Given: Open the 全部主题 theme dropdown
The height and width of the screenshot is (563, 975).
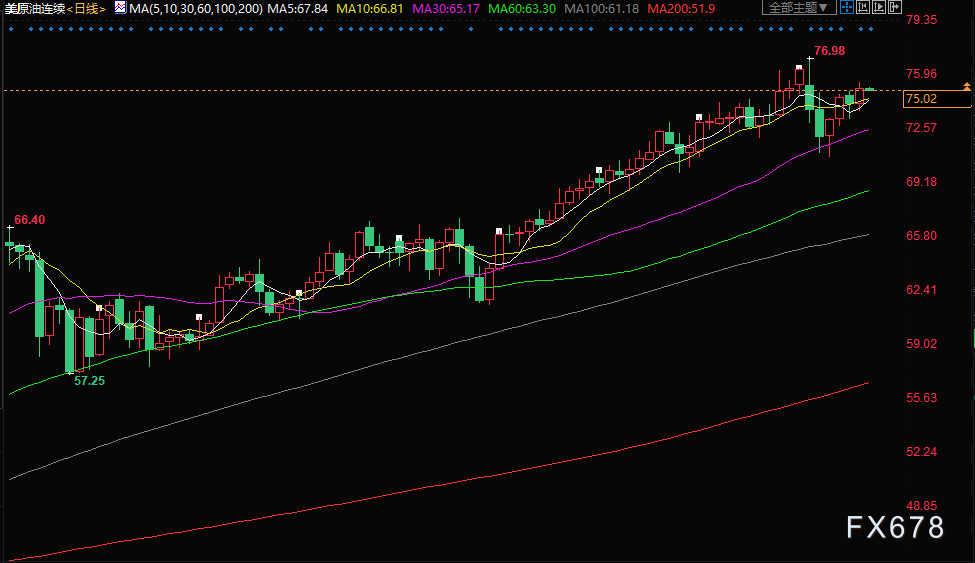Looking at the screenshot, I should tap(799, 7).
